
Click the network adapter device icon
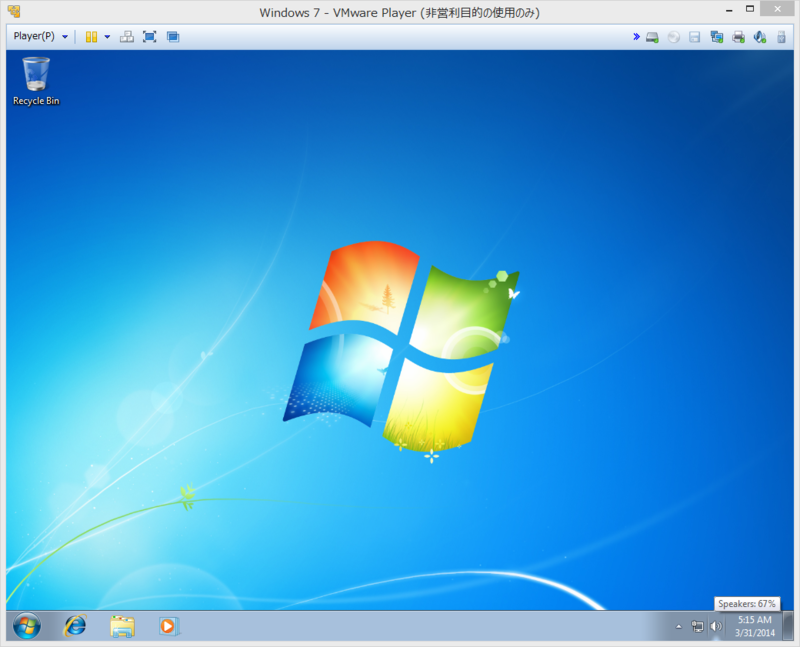(716, 37)
